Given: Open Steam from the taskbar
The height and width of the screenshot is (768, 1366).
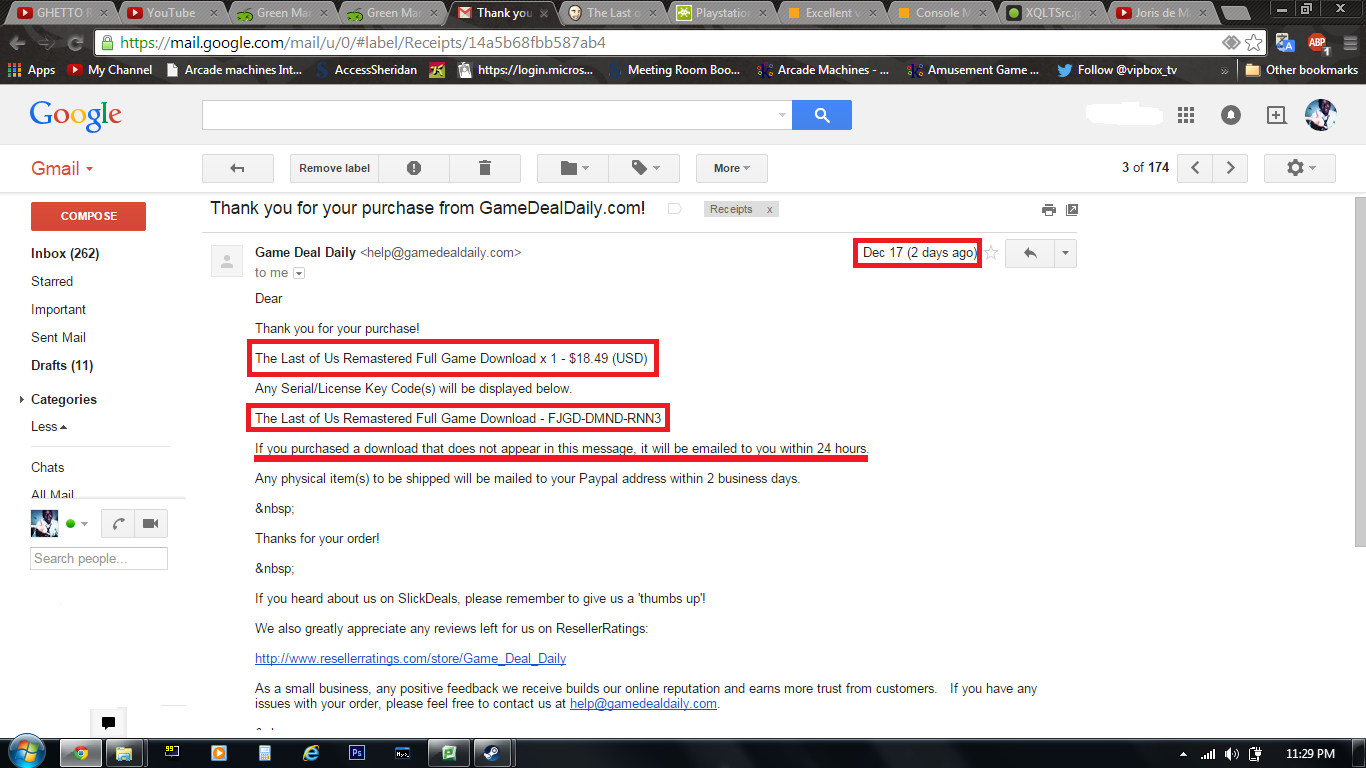Looking at the screenshot, I should [x=491, y=753].
